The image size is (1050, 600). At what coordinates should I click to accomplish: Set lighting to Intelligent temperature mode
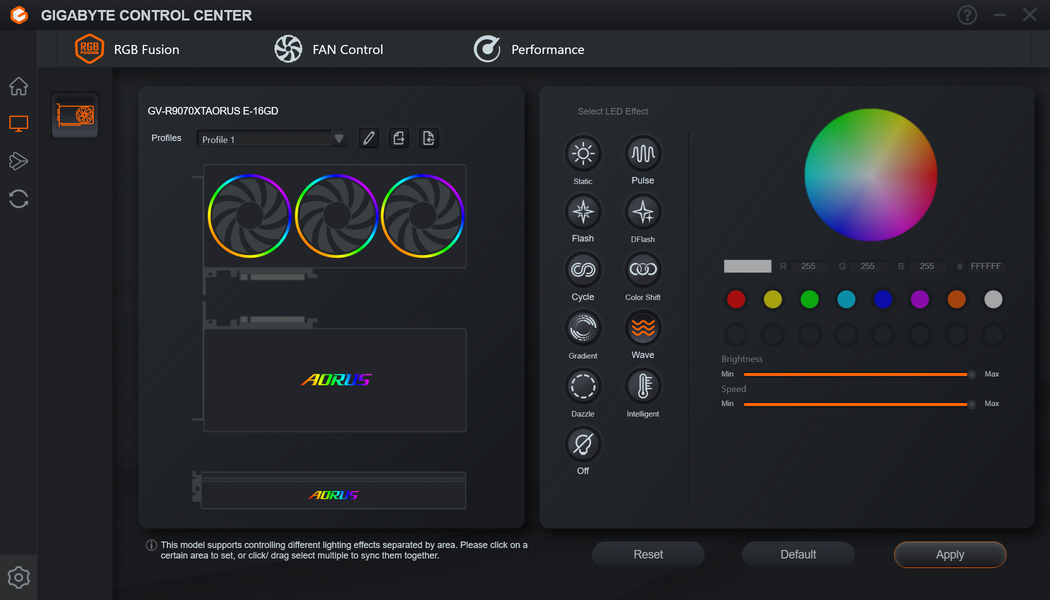(643, 386)
